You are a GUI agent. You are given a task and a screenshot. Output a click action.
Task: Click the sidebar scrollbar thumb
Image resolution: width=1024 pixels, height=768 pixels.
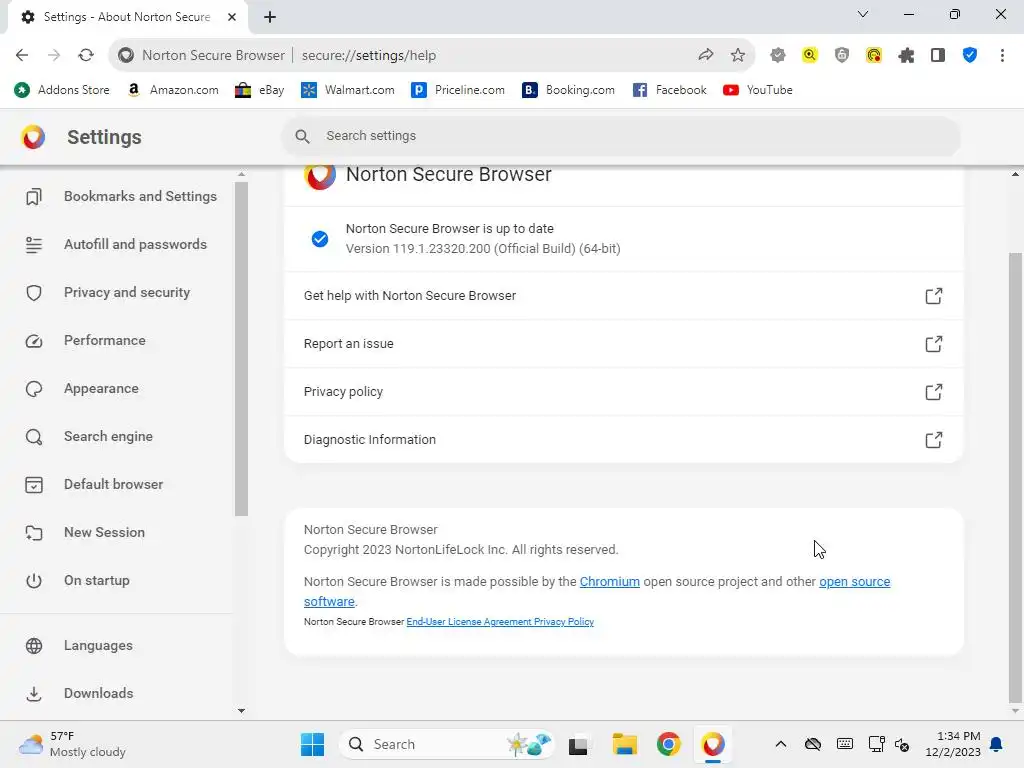tap(241, 349)
